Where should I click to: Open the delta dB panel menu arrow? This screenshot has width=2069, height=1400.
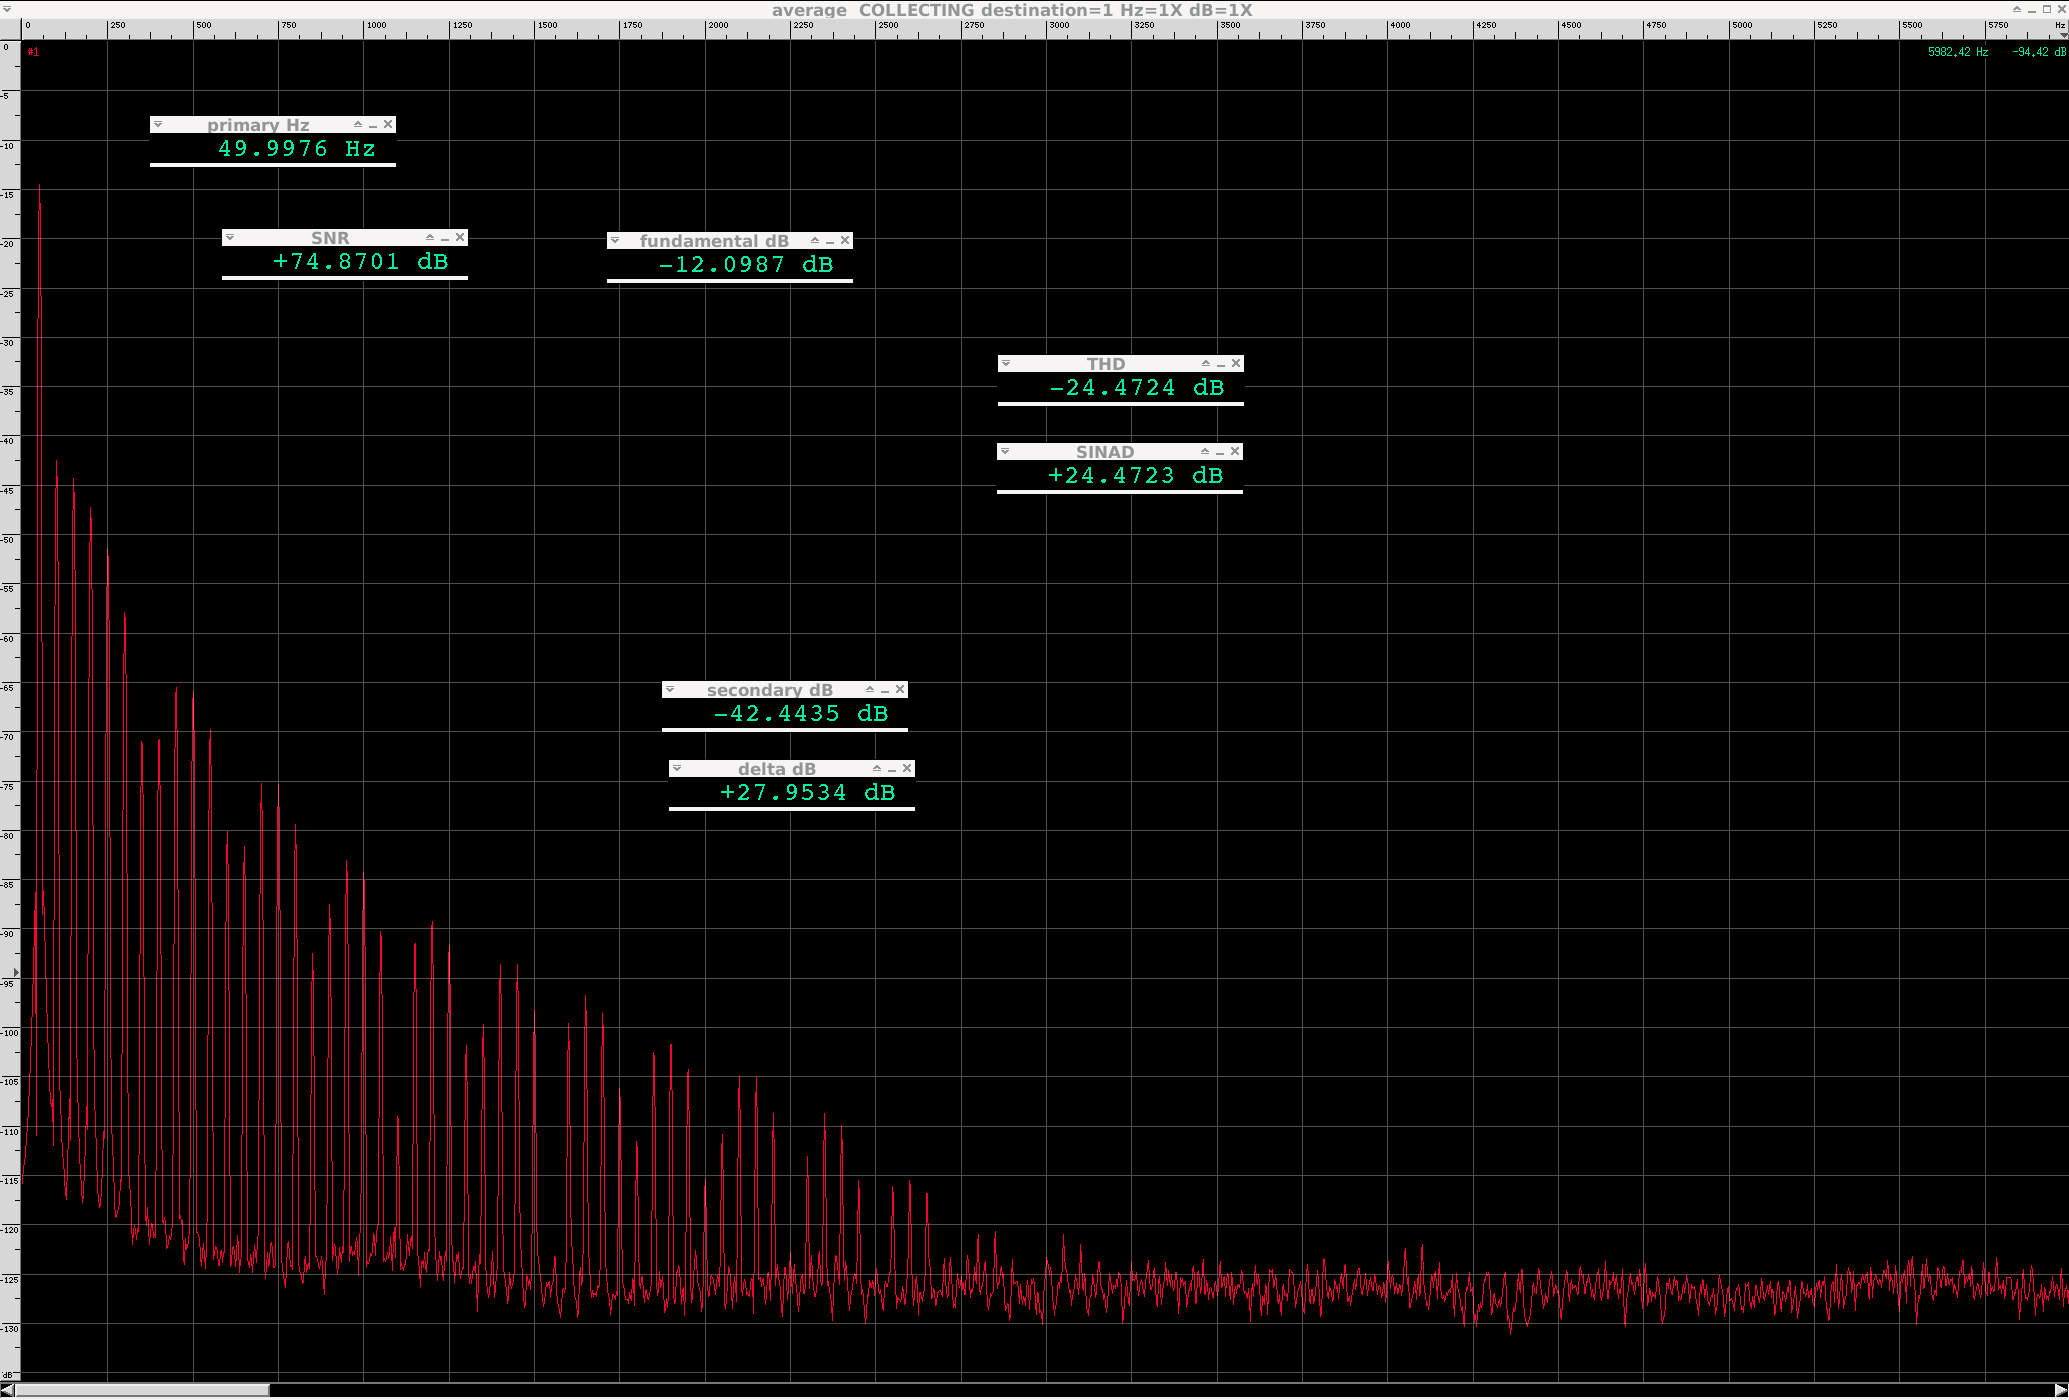point(677,769)
